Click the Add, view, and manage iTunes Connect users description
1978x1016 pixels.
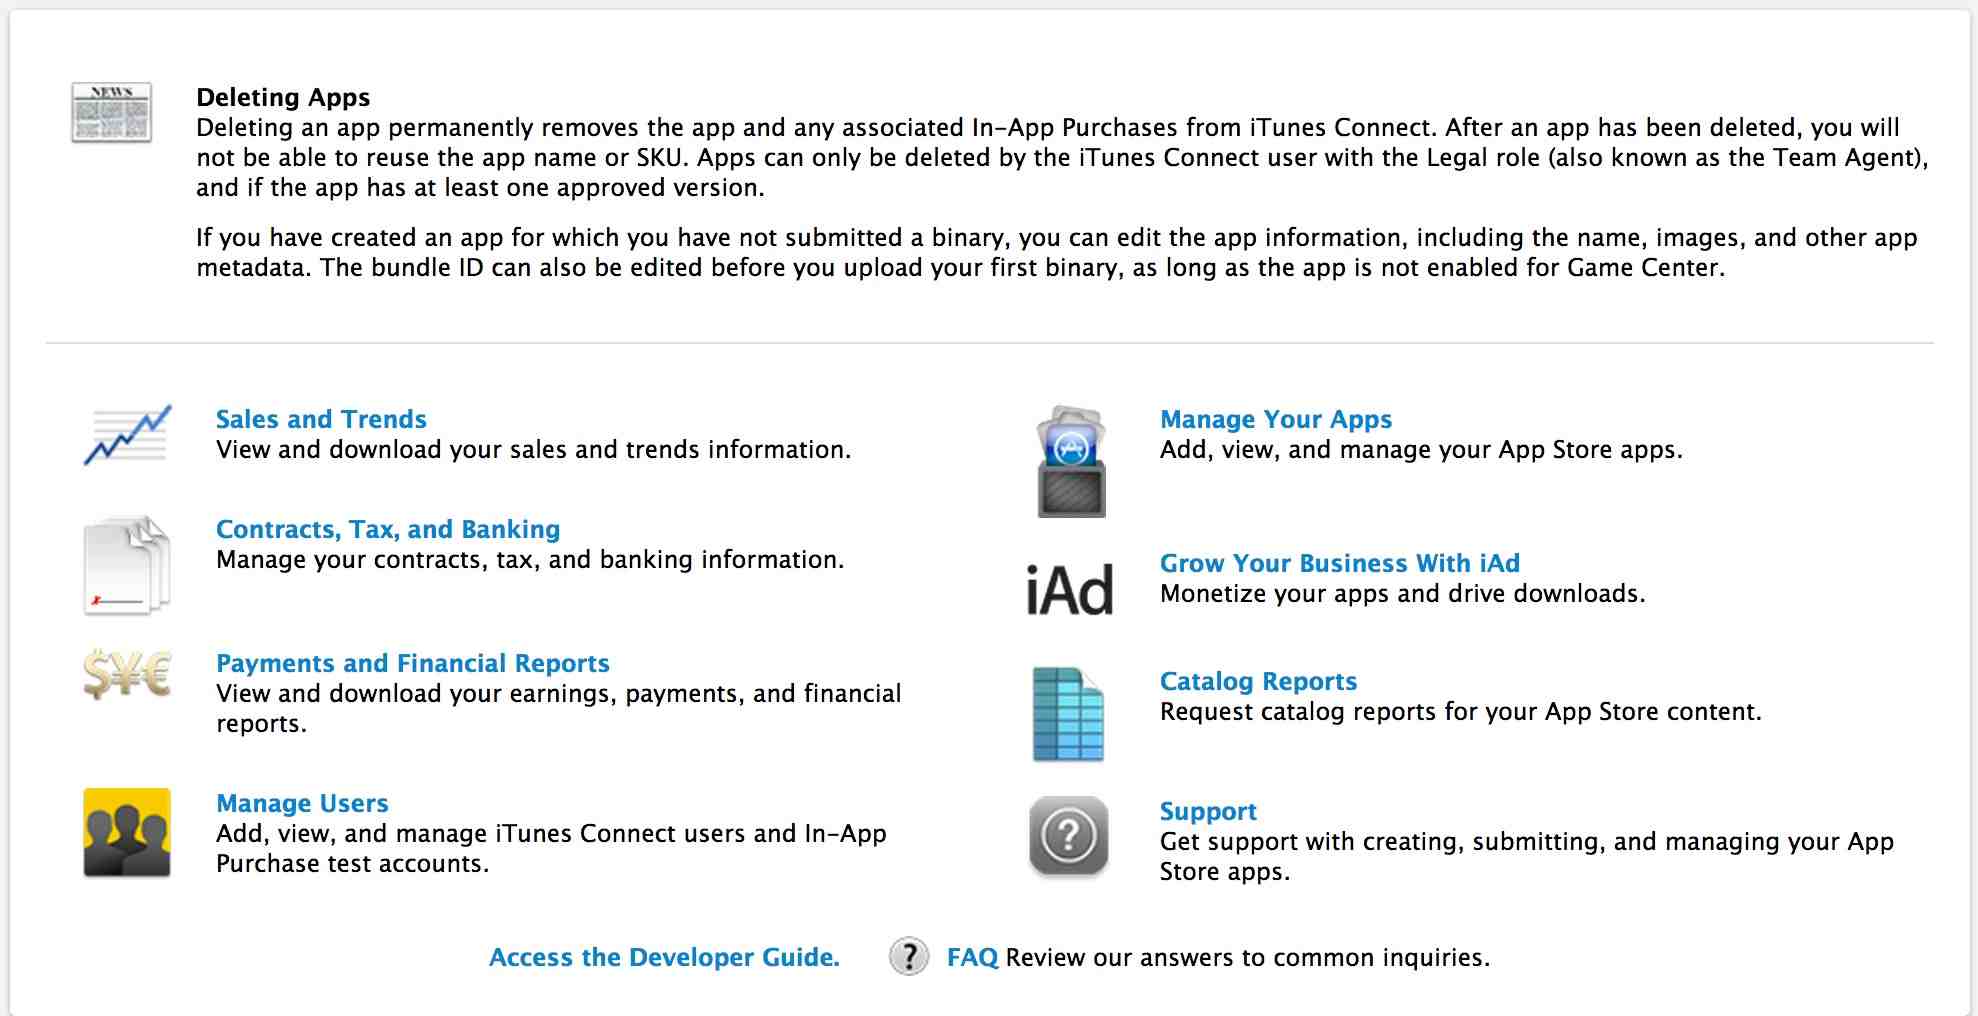click(551, 848)
